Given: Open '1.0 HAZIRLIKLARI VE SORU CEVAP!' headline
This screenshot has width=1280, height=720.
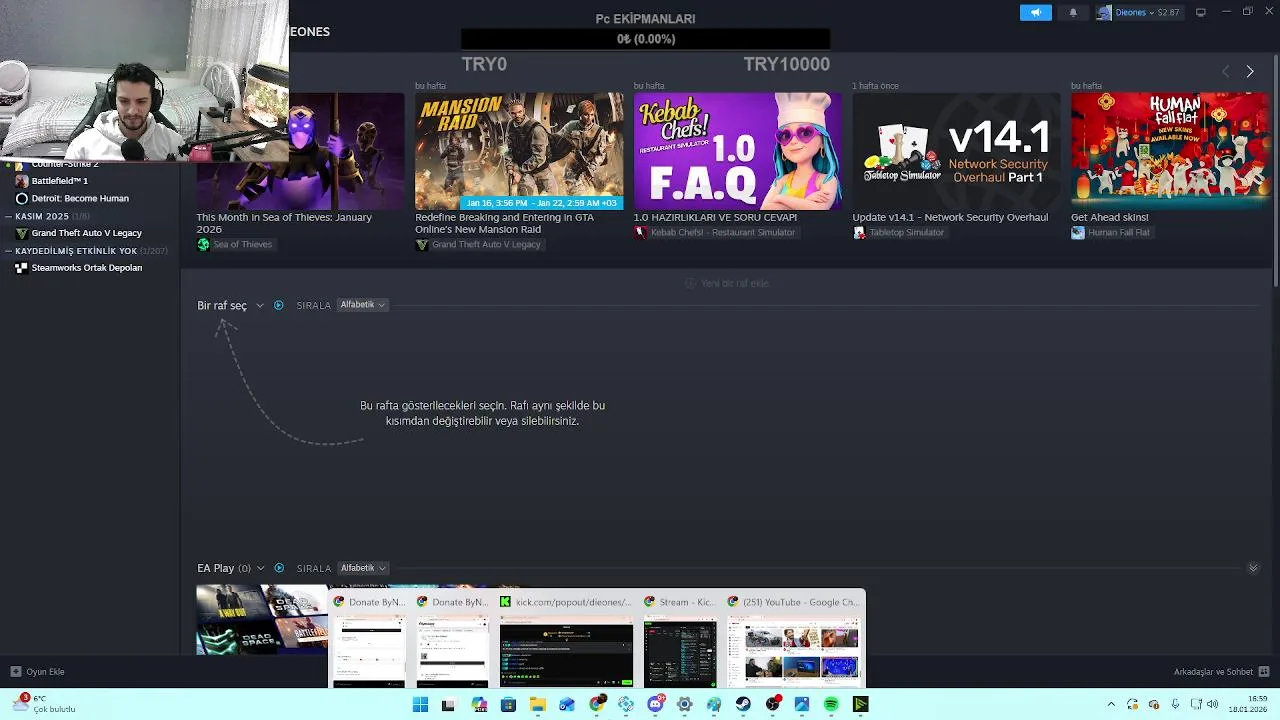Looking at the screenshot, I should click(715, 217).
